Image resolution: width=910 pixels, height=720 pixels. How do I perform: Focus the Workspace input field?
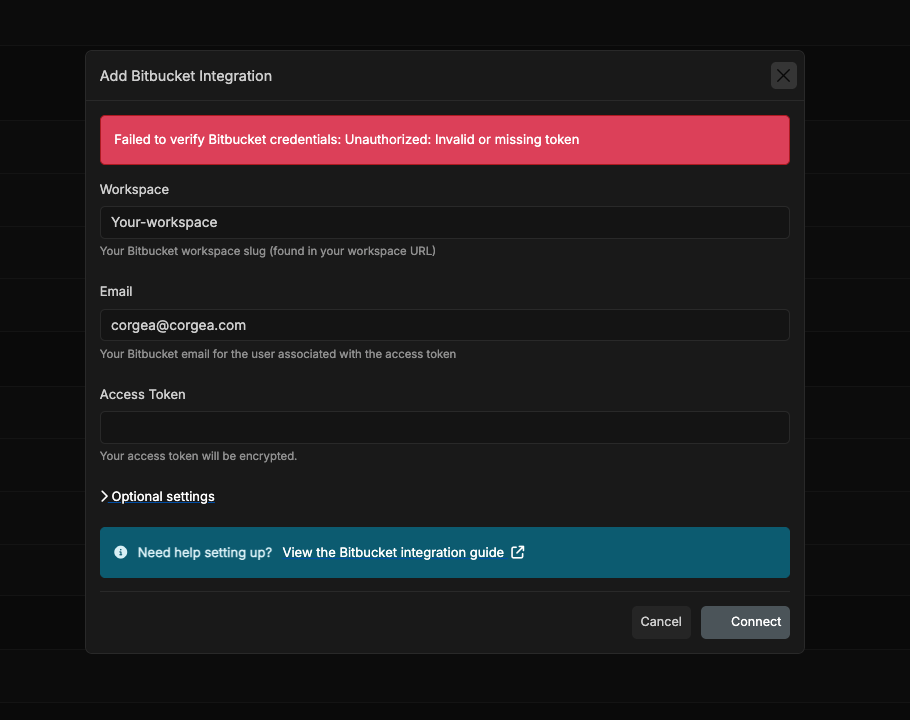click(445, 222)
